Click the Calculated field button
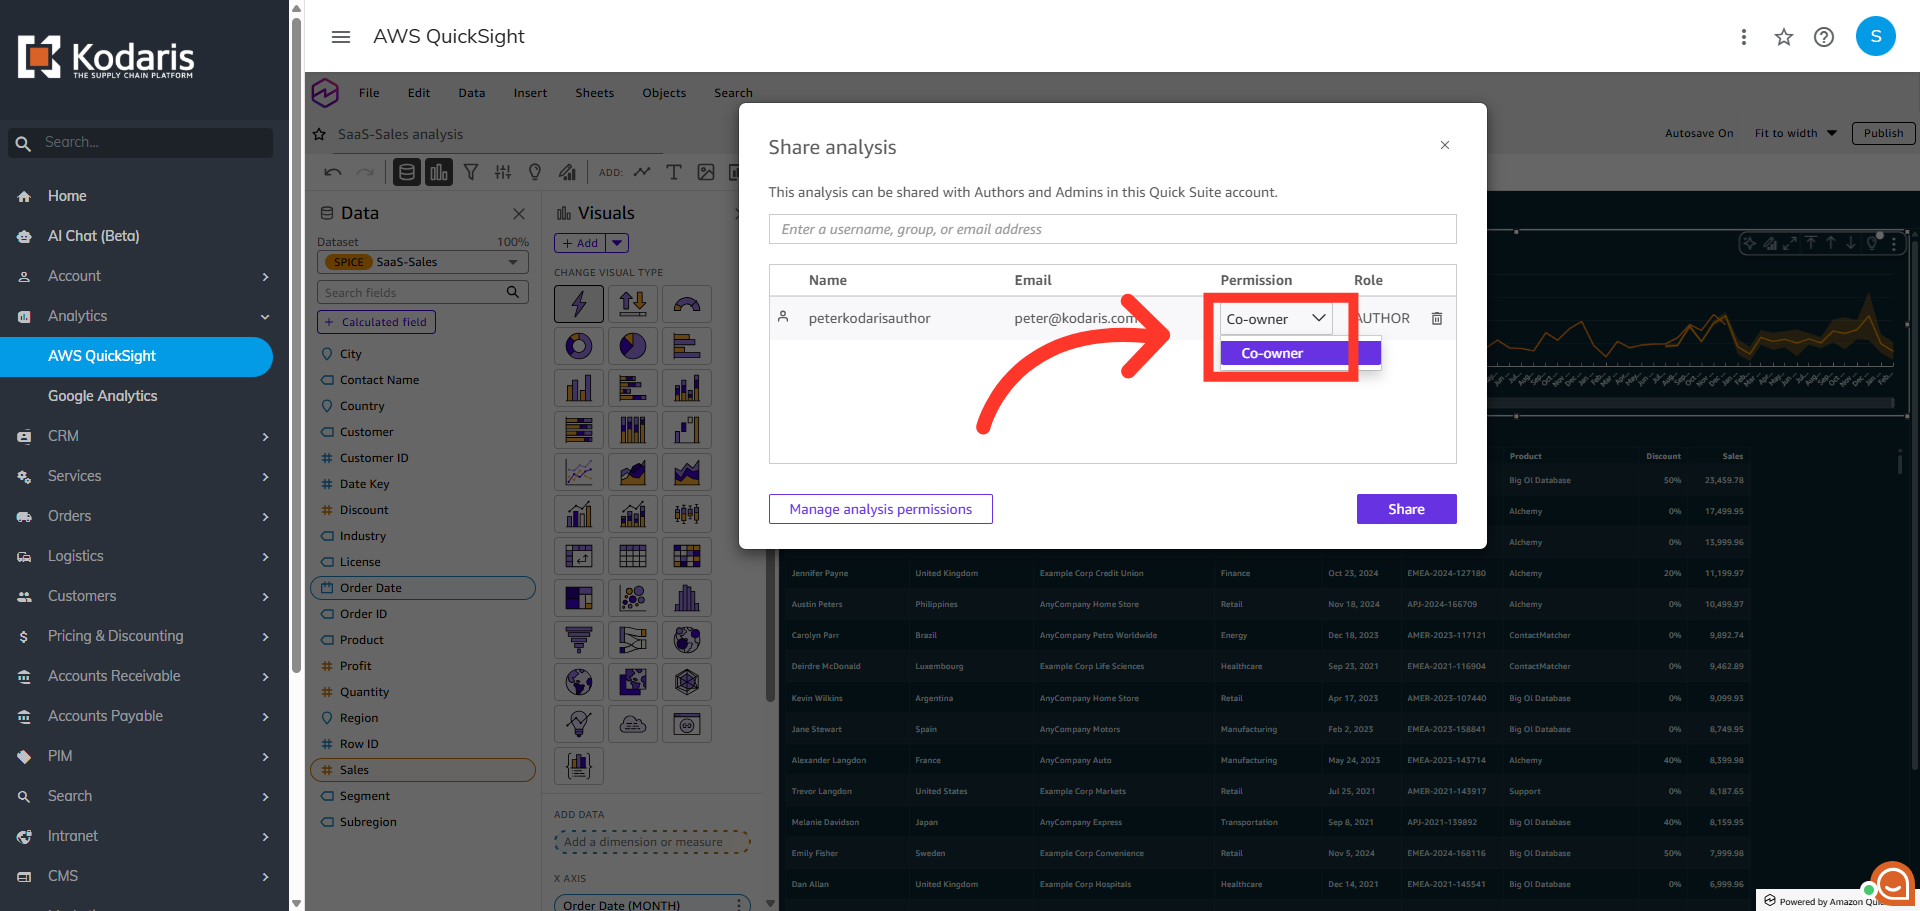 (376, 322)
